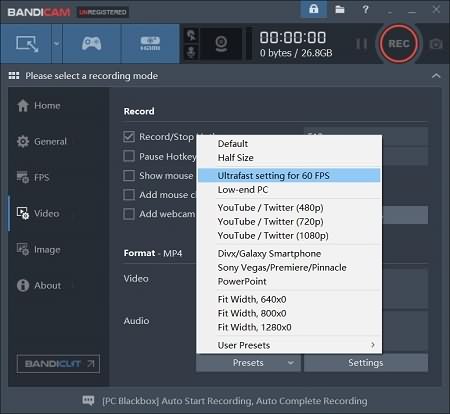Choose Fit Width, 800x0 preset
Screen dimensions: 450x414
pyautogui.click(x=289, y=313)
